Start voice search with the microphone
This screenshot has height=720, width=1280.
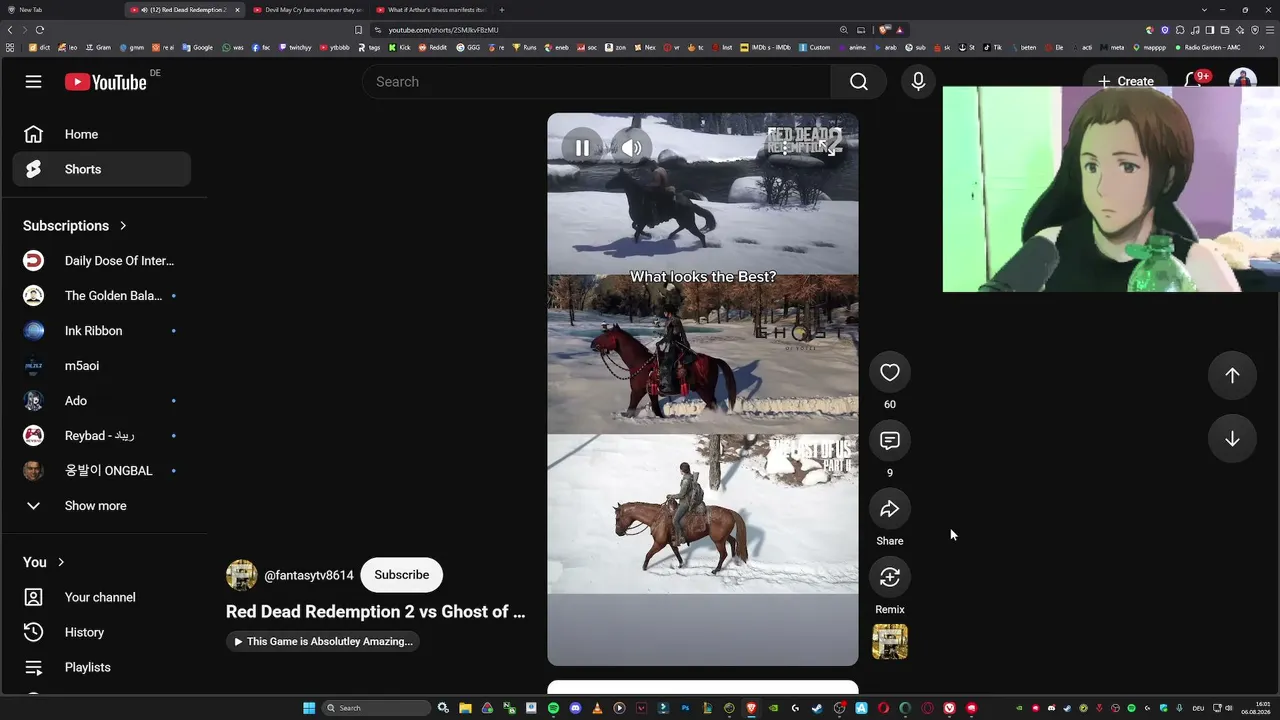click(x=918, y=82)
